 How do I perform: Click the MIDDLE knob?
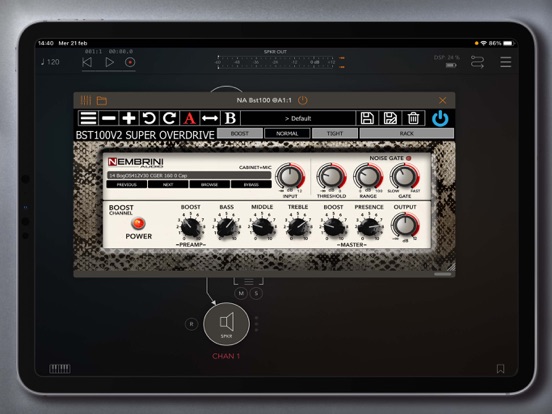coord(262,227)
